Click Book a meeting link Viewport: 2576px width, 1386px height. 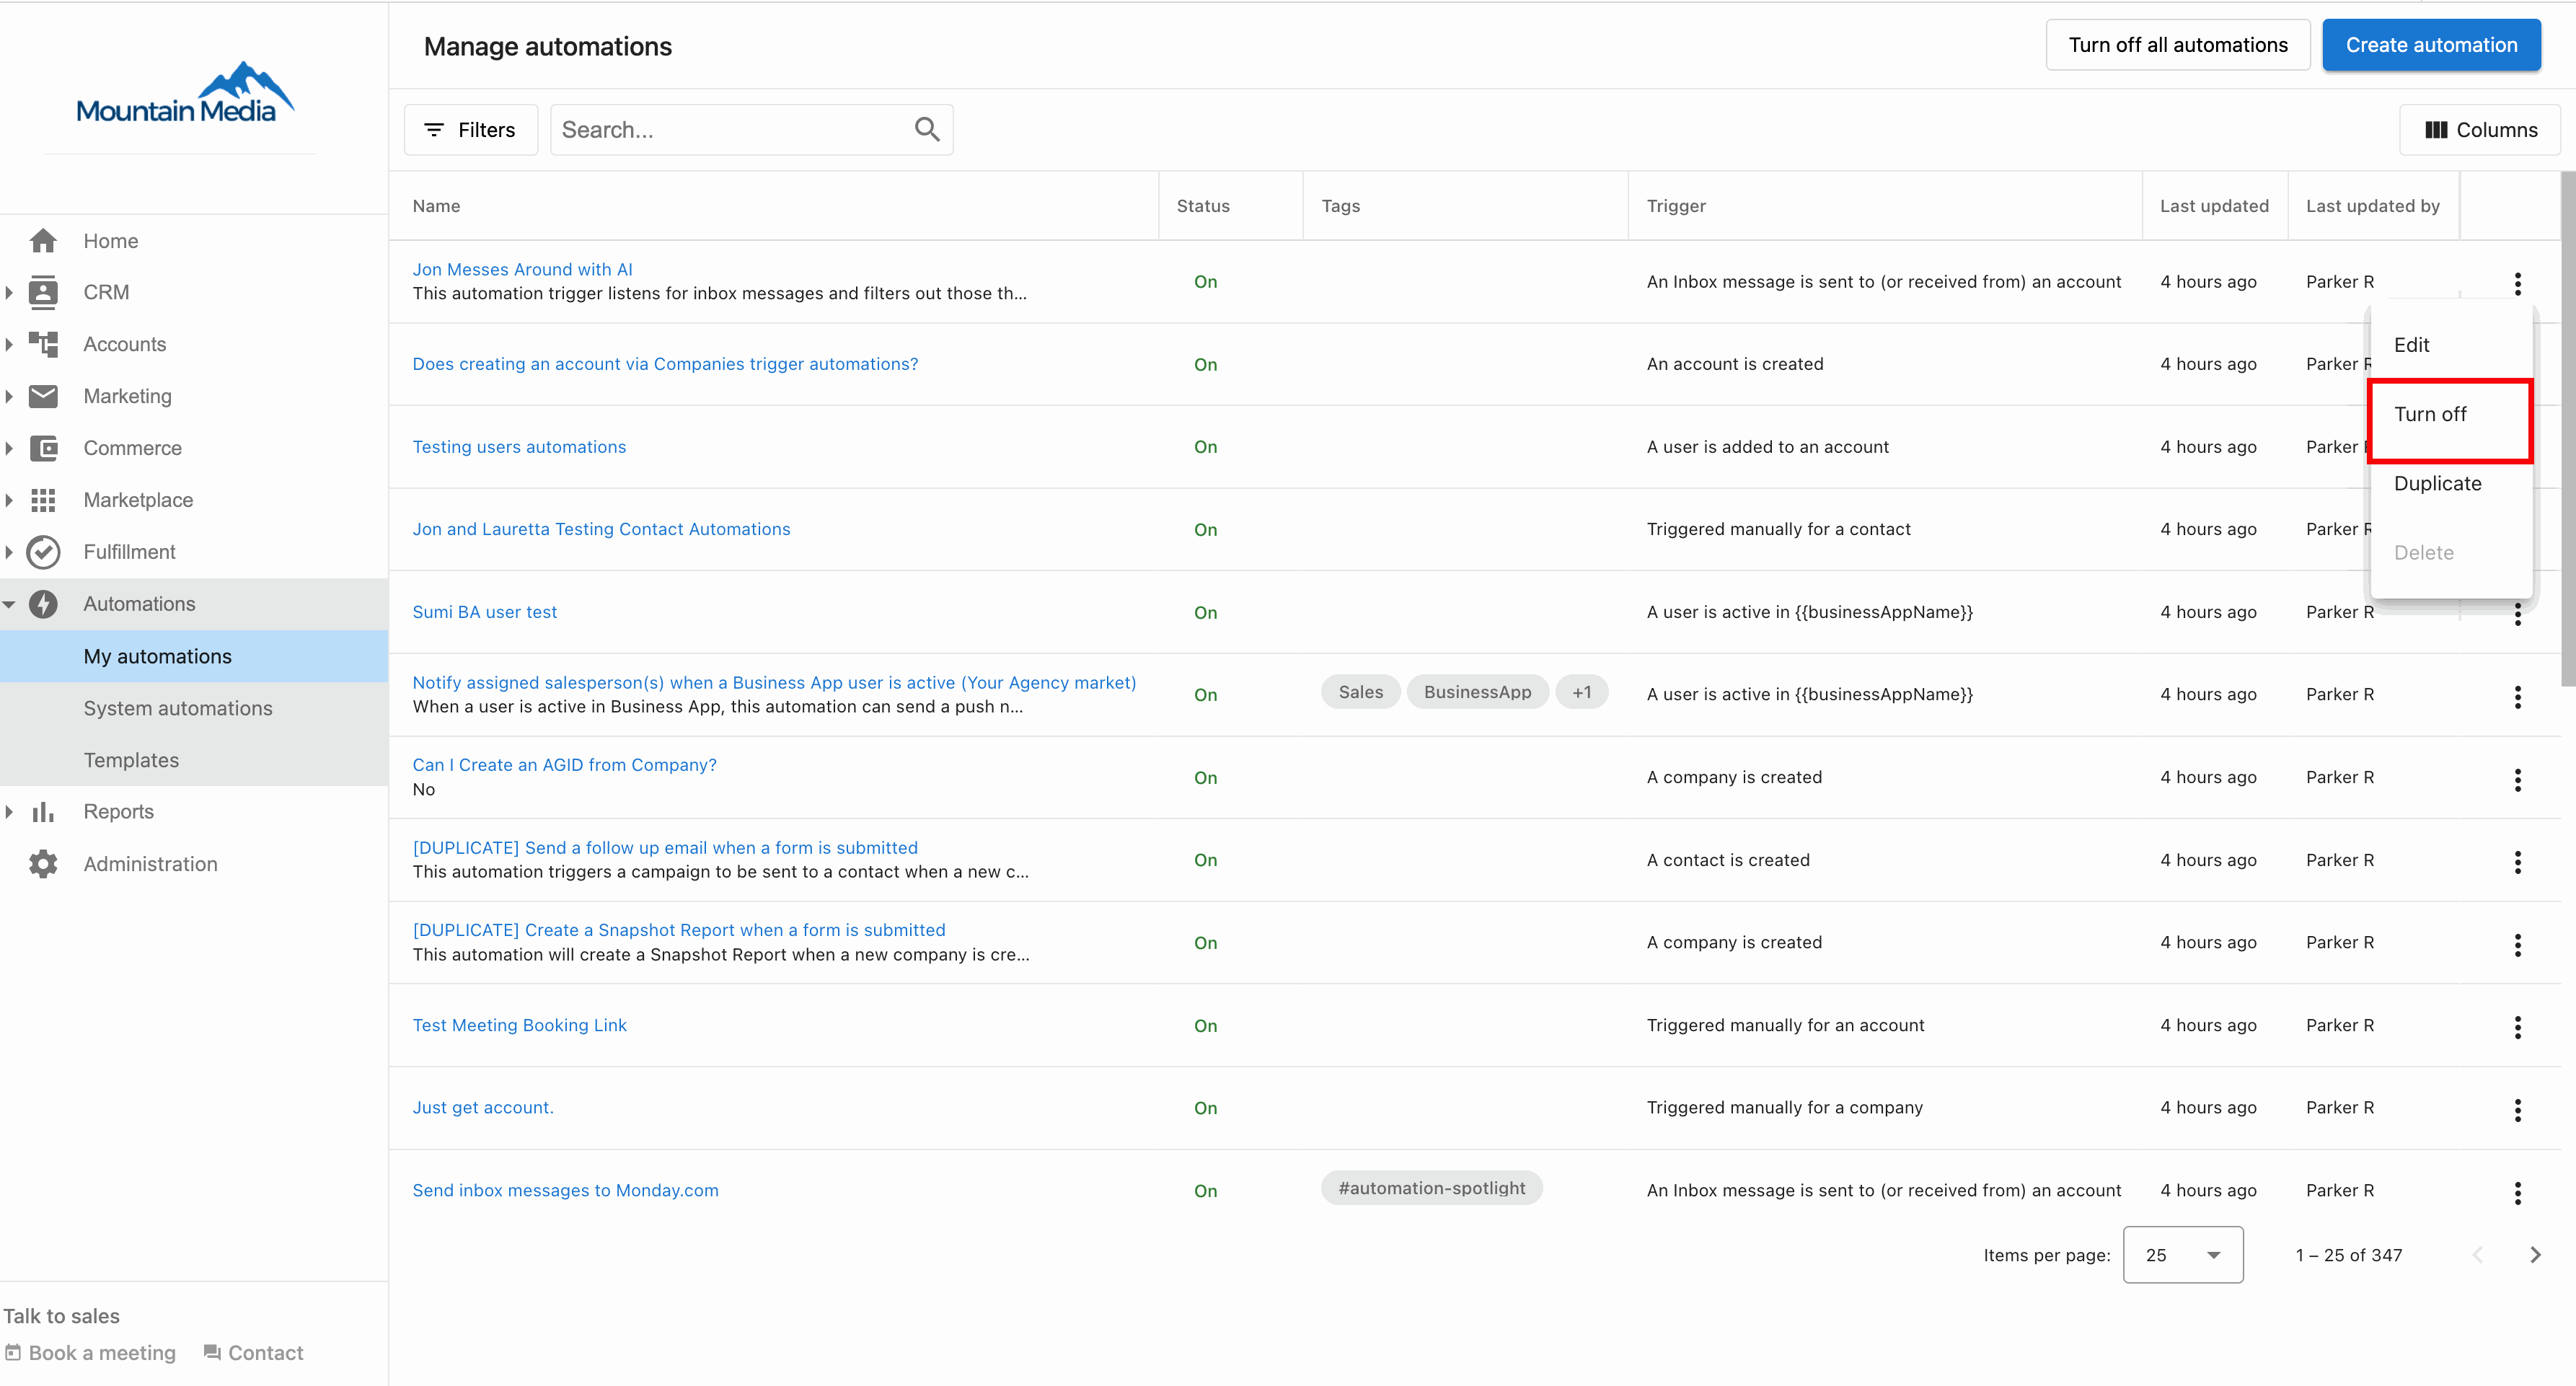pyautogui.click(x=90, y=1353)
